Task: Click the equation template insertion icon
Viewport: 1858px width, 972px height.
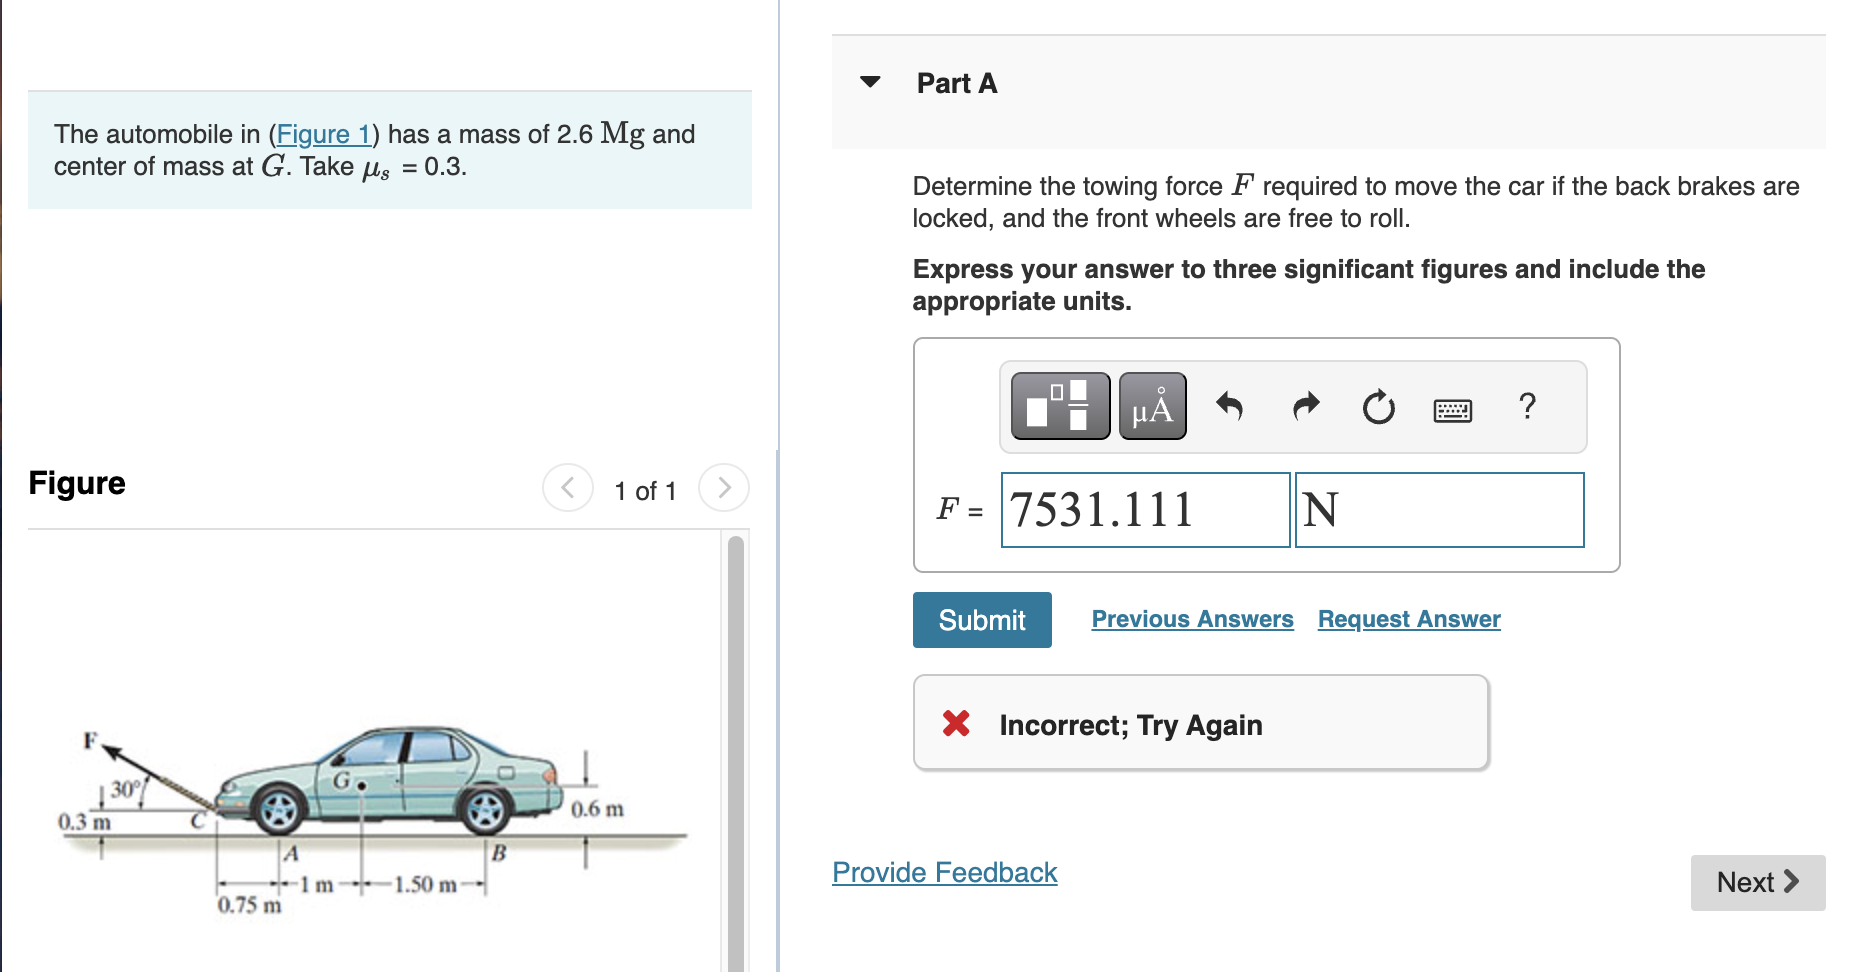Action: tap(1060, 406)
